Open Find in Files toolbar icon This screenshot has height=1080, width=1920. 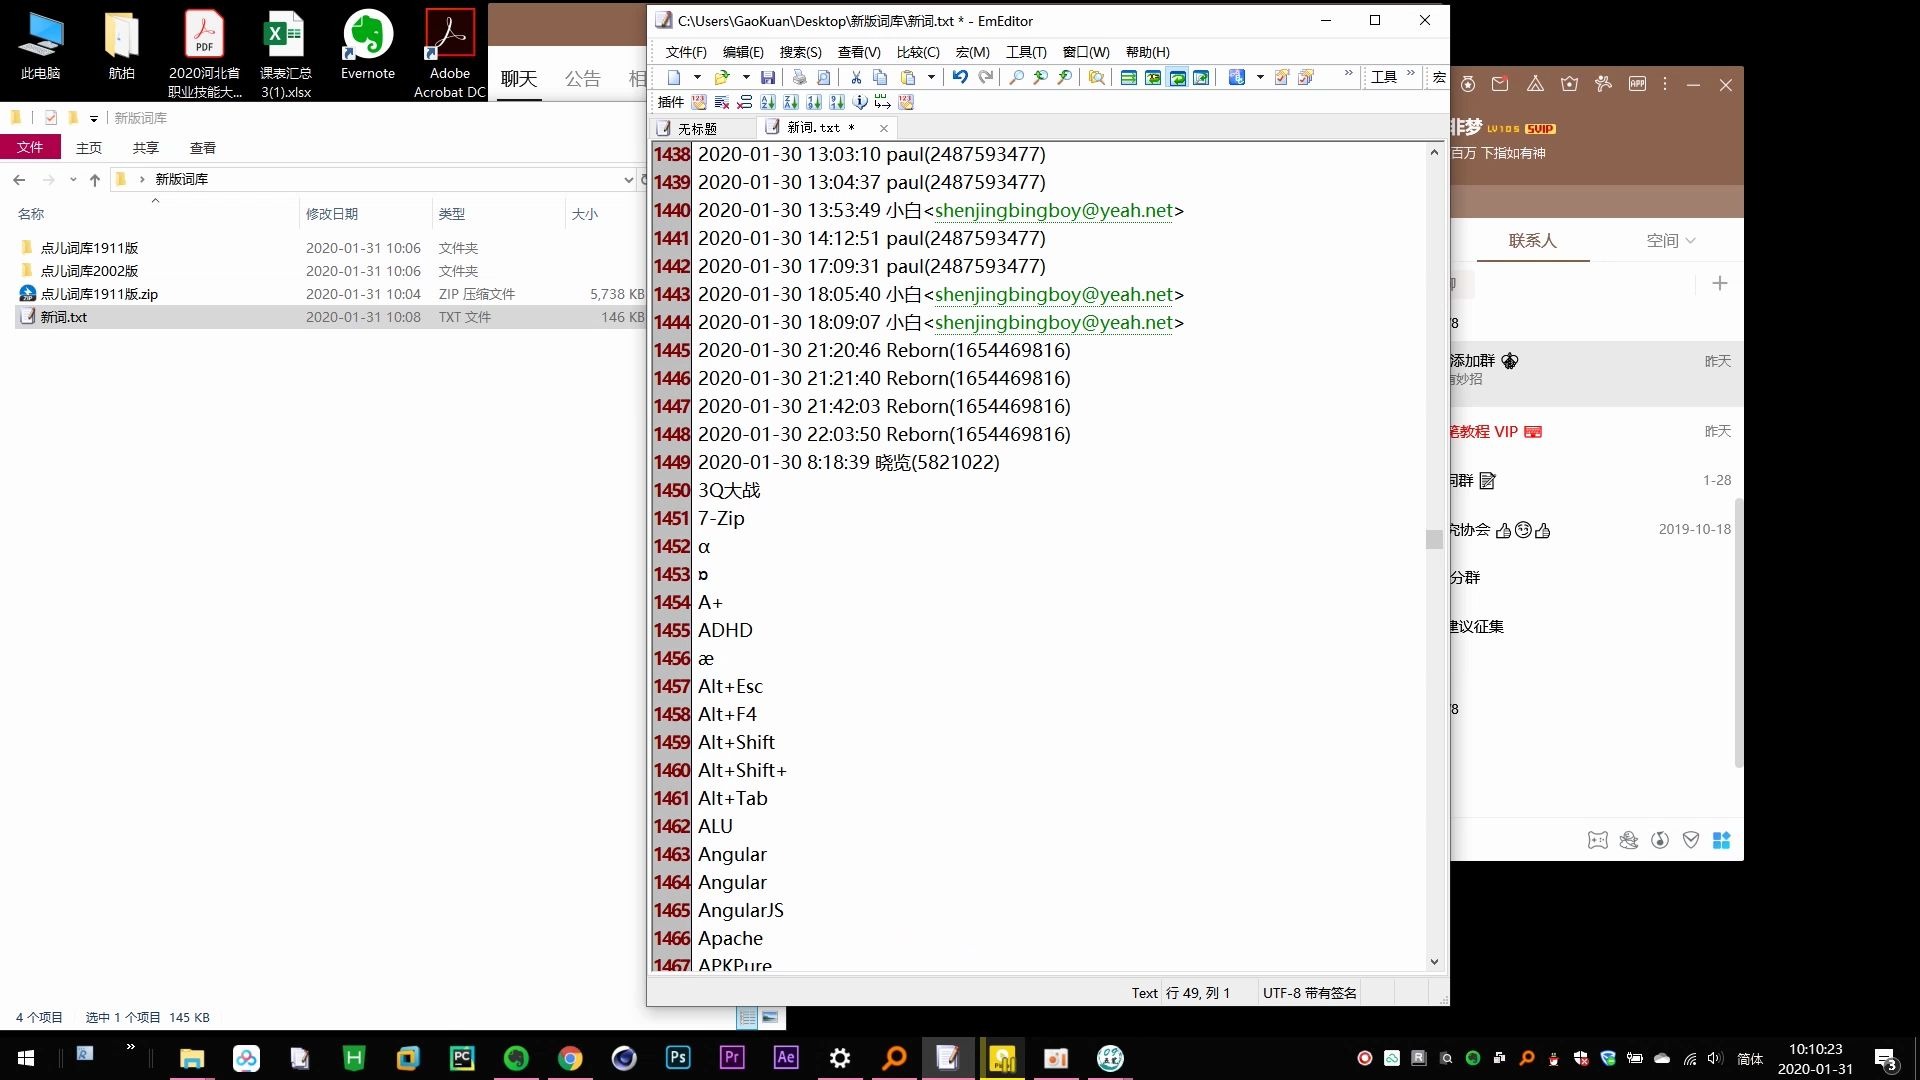click(1096, 77)
